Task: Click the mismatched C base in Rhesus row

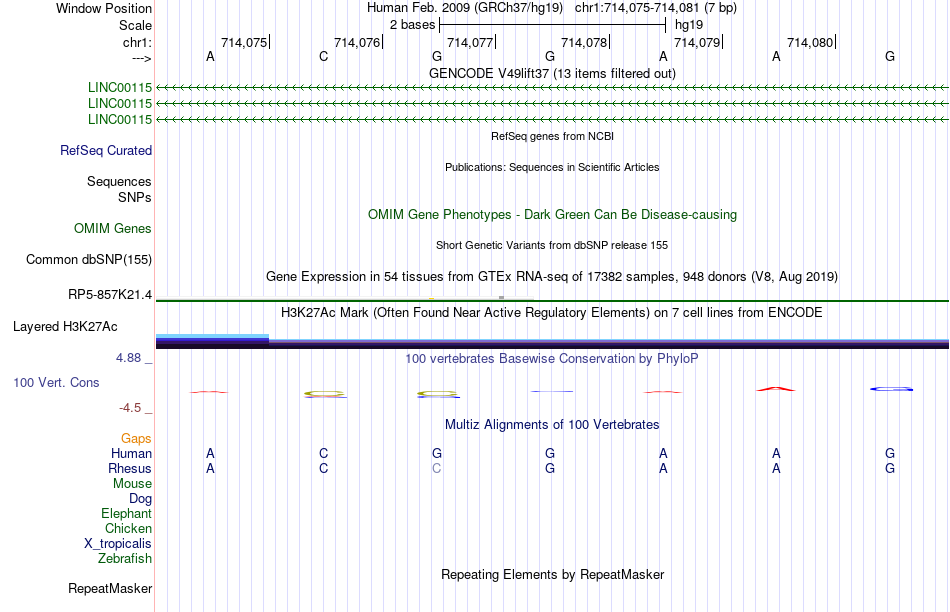Action: (436, 468)
